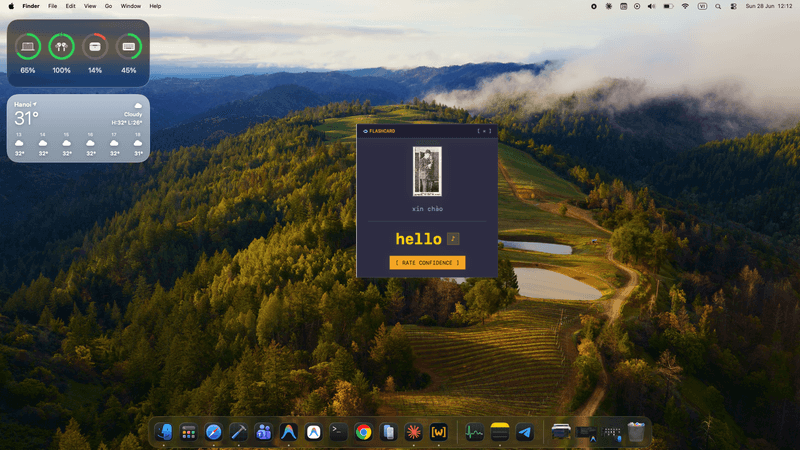Image resolution: width=800 pixels, height=450 pixels.
Task: Open the phone mirroring app in Dock
Action: pyautogui.click(x=389, y=432)
